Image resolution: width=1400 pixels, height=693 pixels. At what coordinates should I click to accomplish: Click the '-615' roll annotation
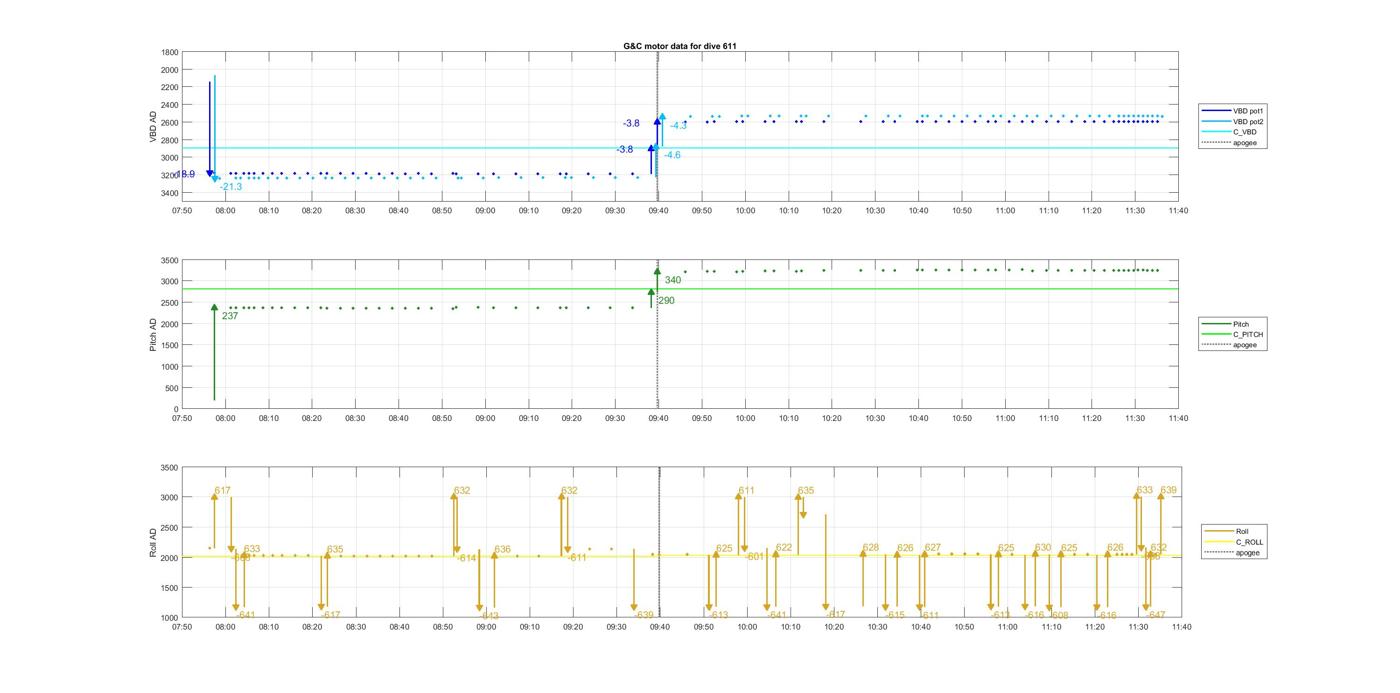tap(895, 616)
